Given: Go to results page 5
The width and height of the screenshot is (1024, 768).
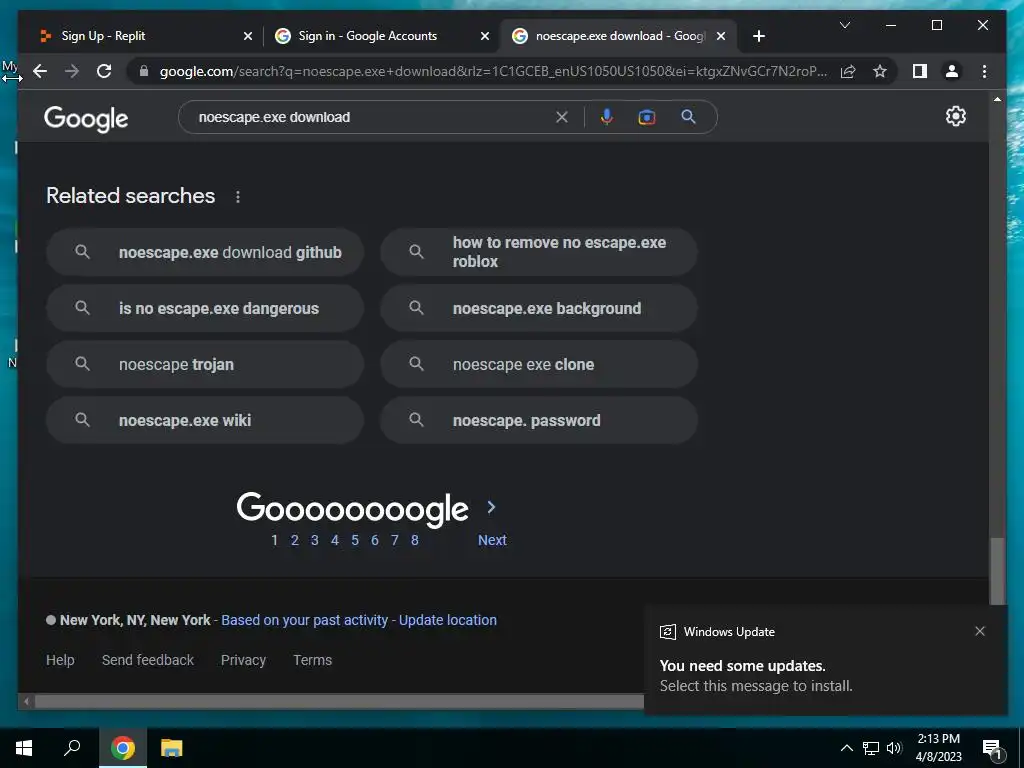Looking at the screenshot, I should [x=355, y=540].
